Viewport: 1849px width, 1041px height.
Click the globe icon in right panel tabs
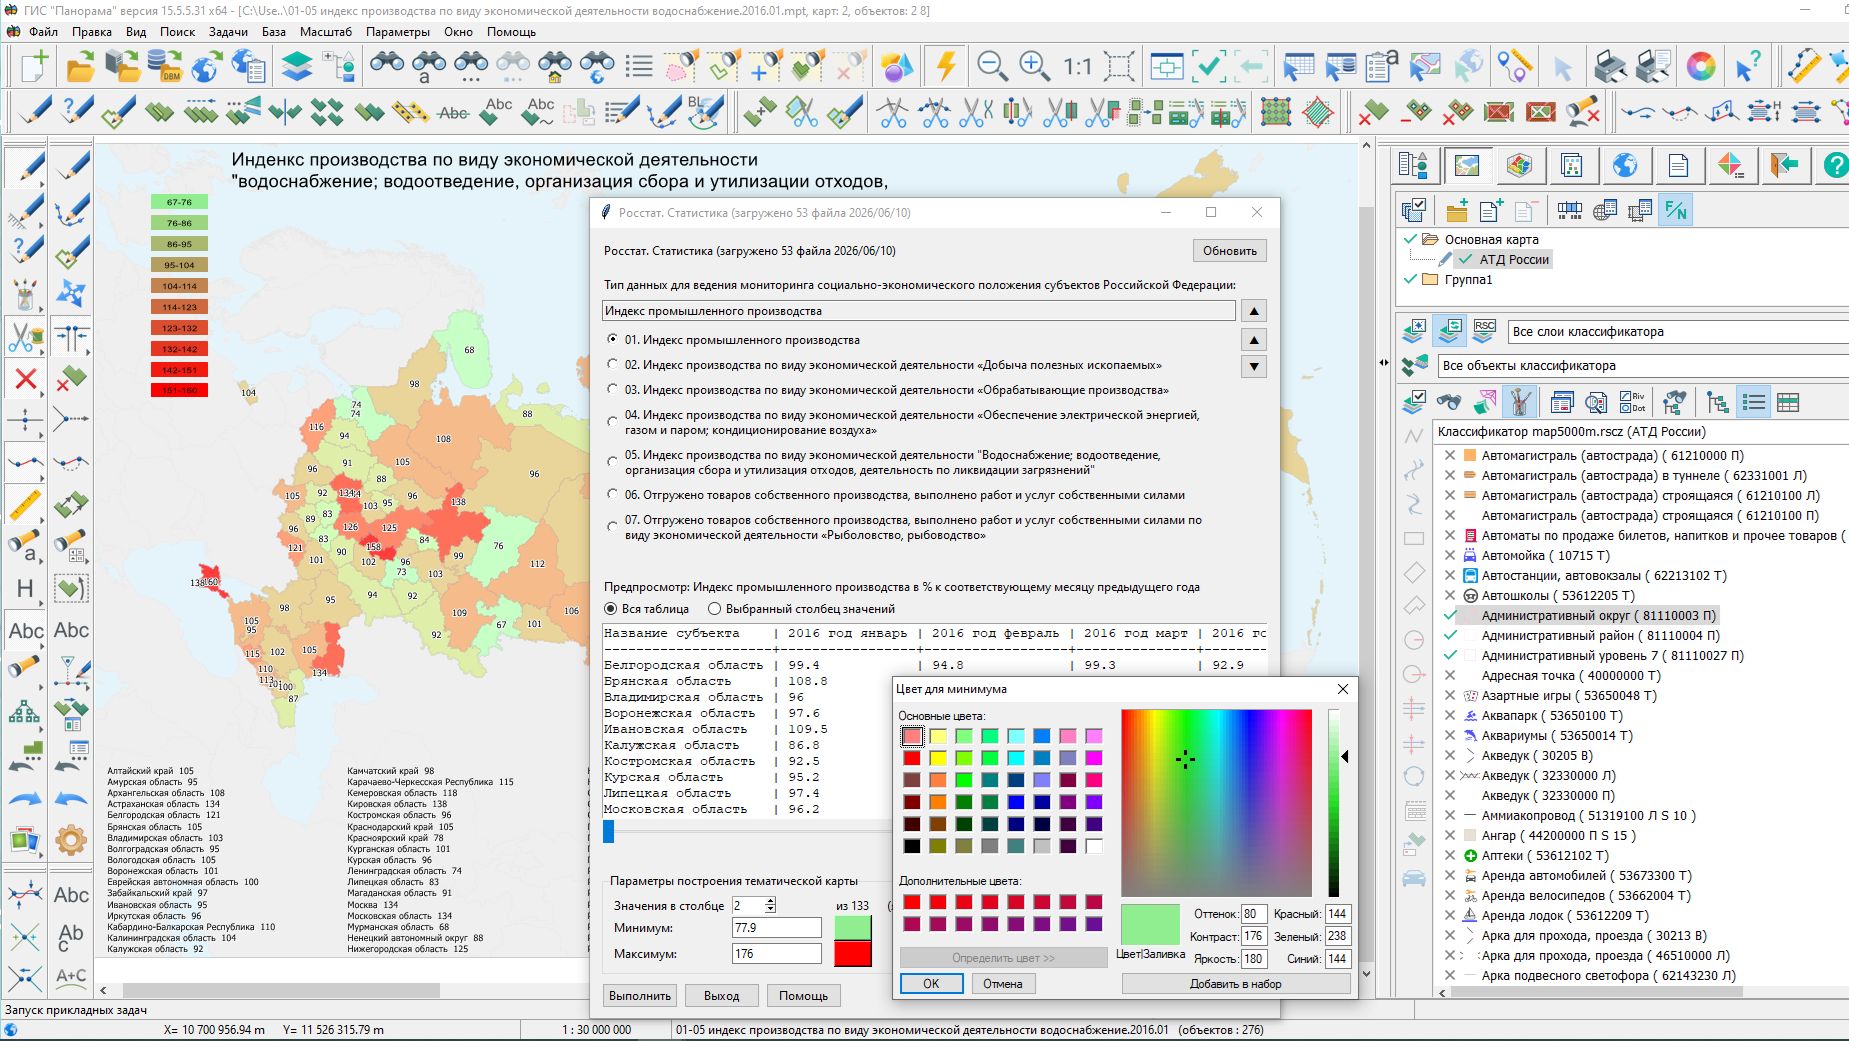(x=1625, y=165)
